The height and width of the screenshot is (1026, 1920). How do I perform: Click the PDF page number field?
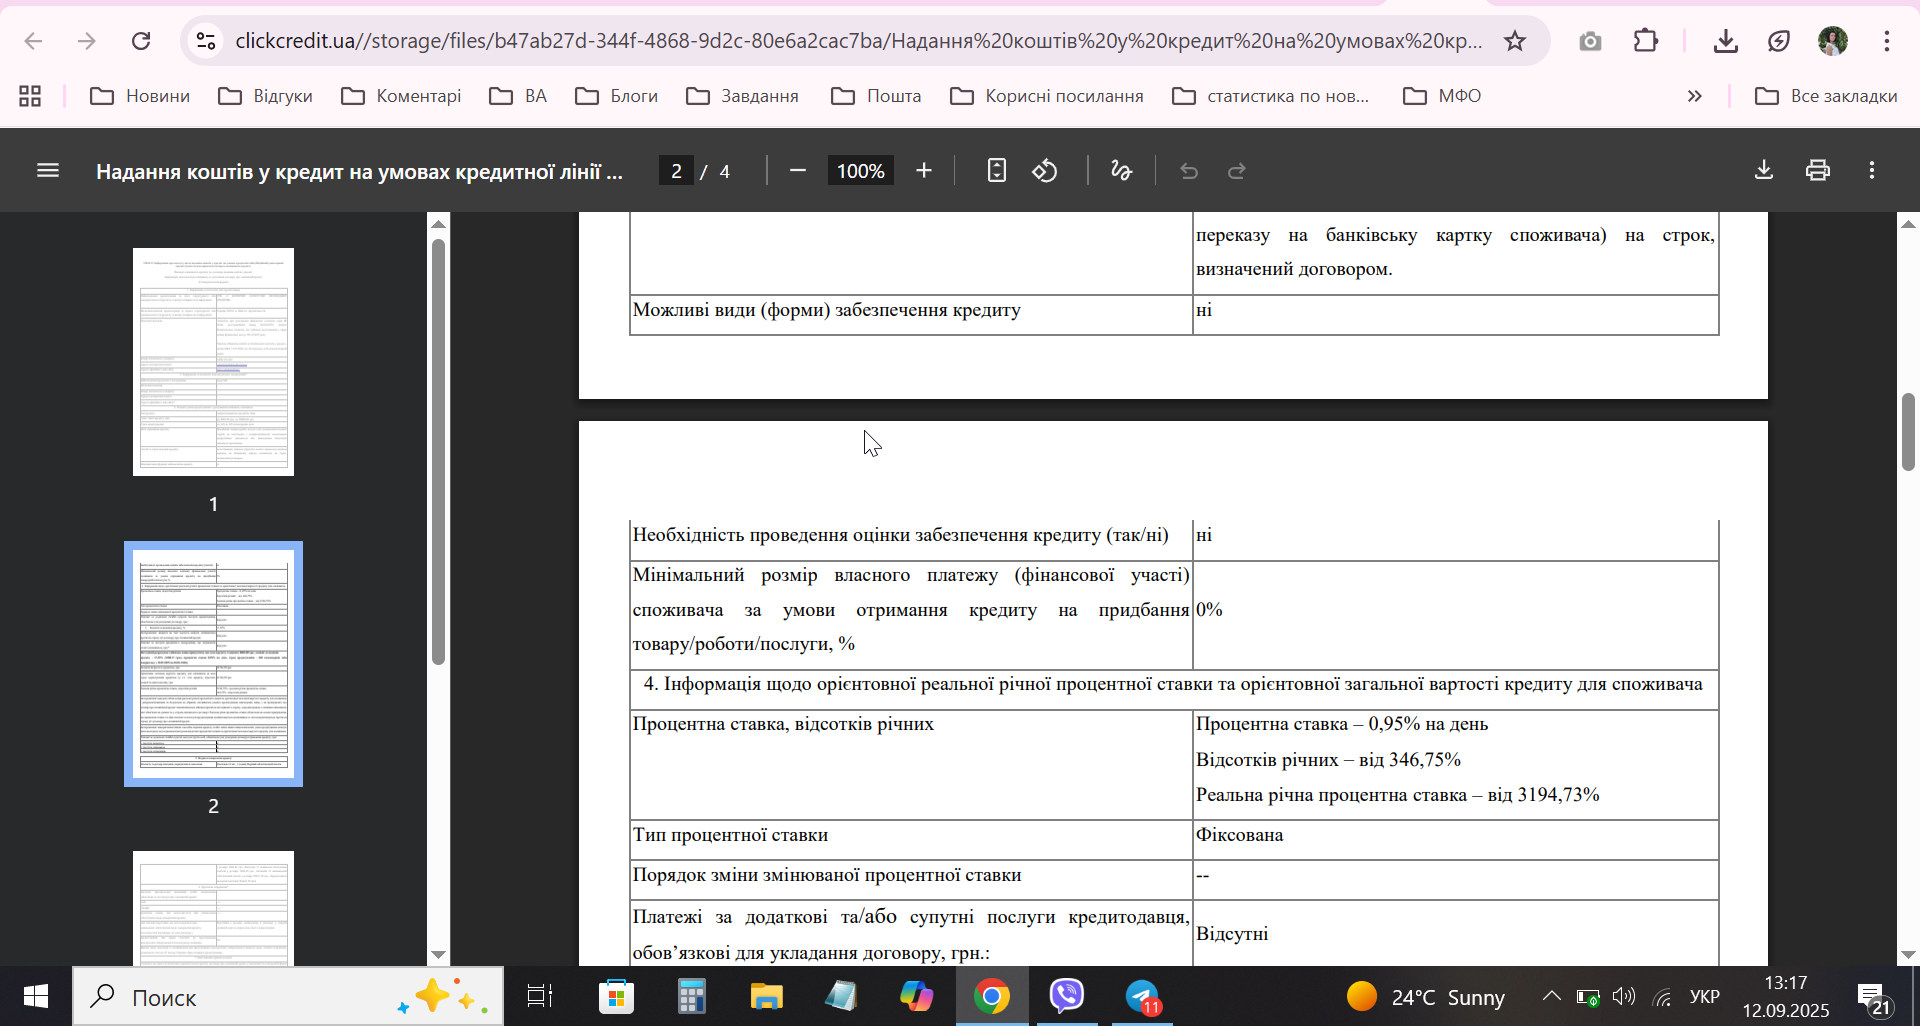pos(677,171)
